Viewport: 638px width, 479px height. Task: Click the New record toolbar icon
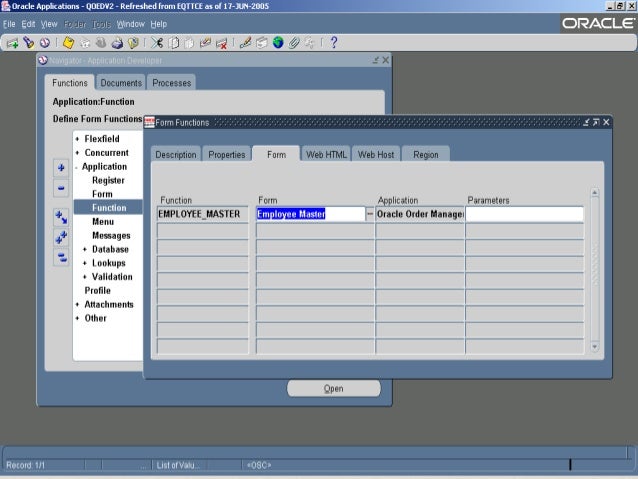[13, 42]
